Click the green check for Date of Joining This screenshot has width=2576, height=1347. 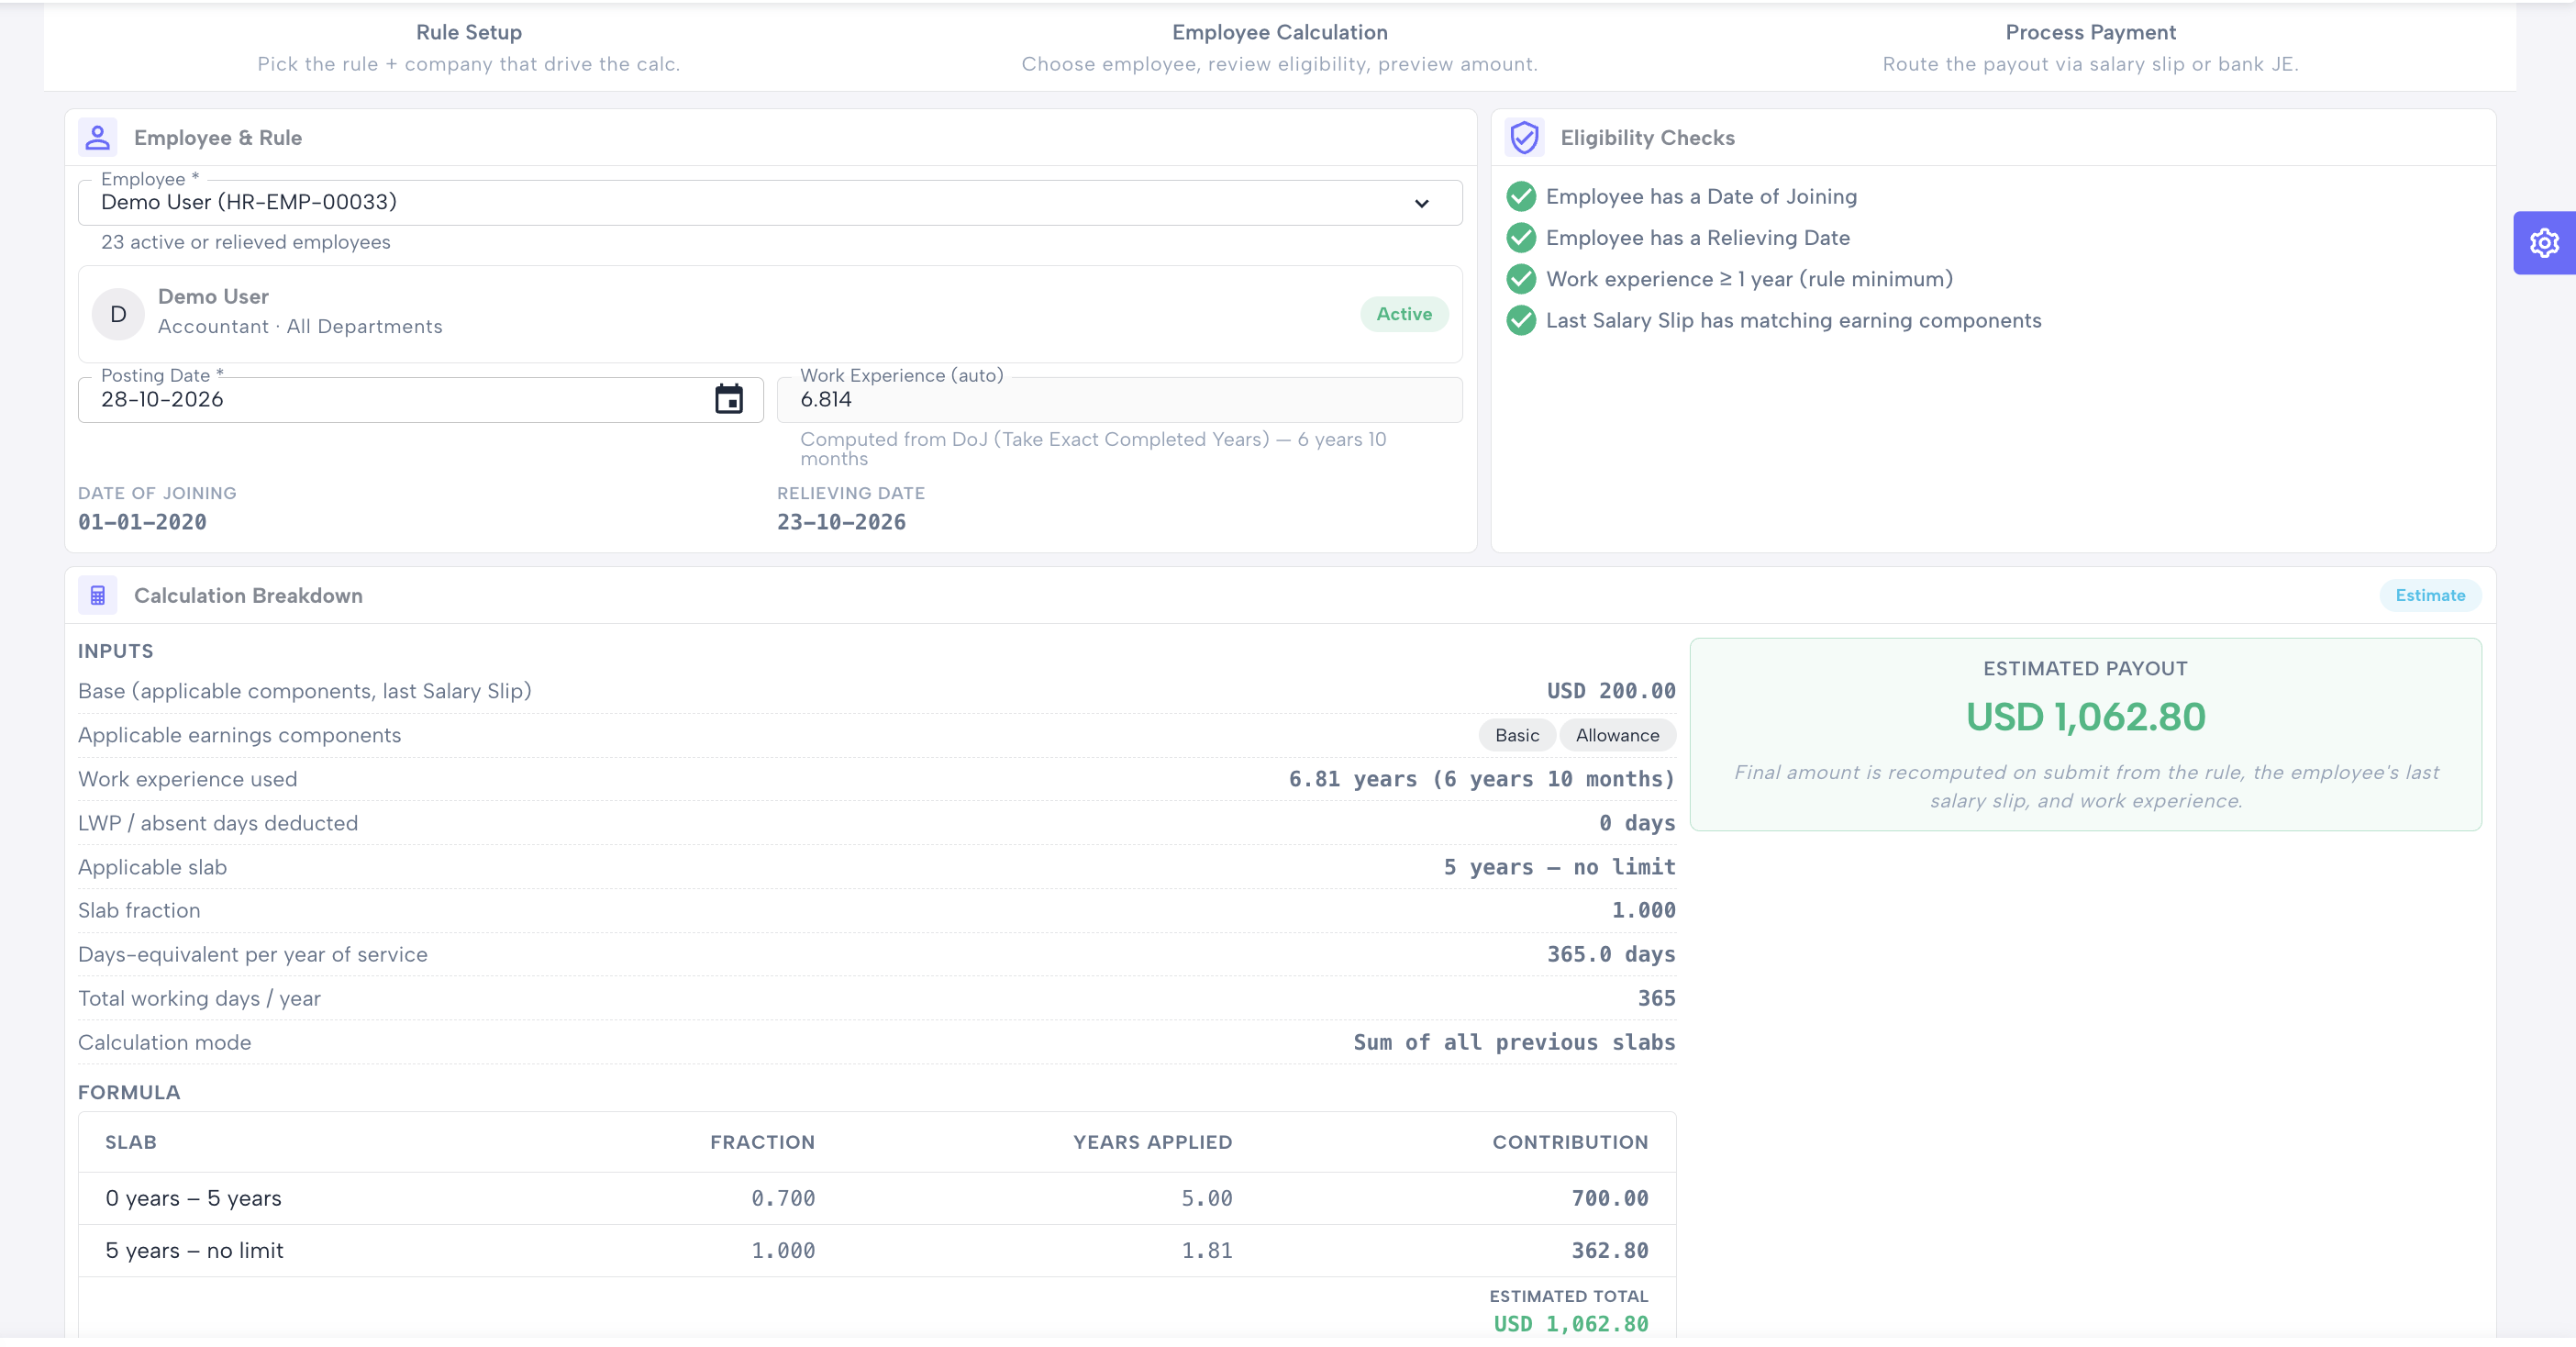(x=1521, y=197)
